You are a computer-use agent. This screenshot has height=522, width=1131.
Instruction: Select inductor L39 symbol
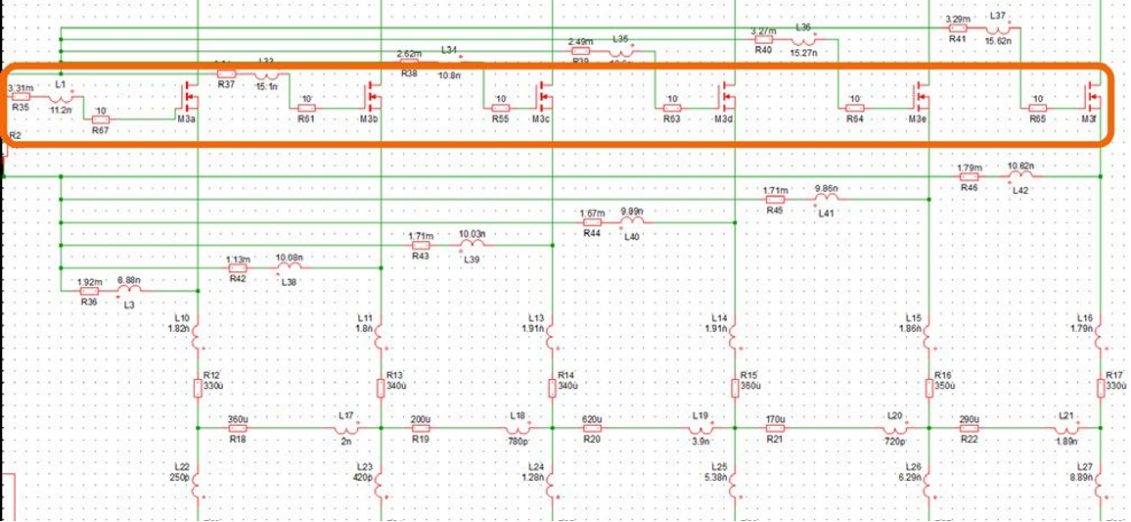click(472, 245)
